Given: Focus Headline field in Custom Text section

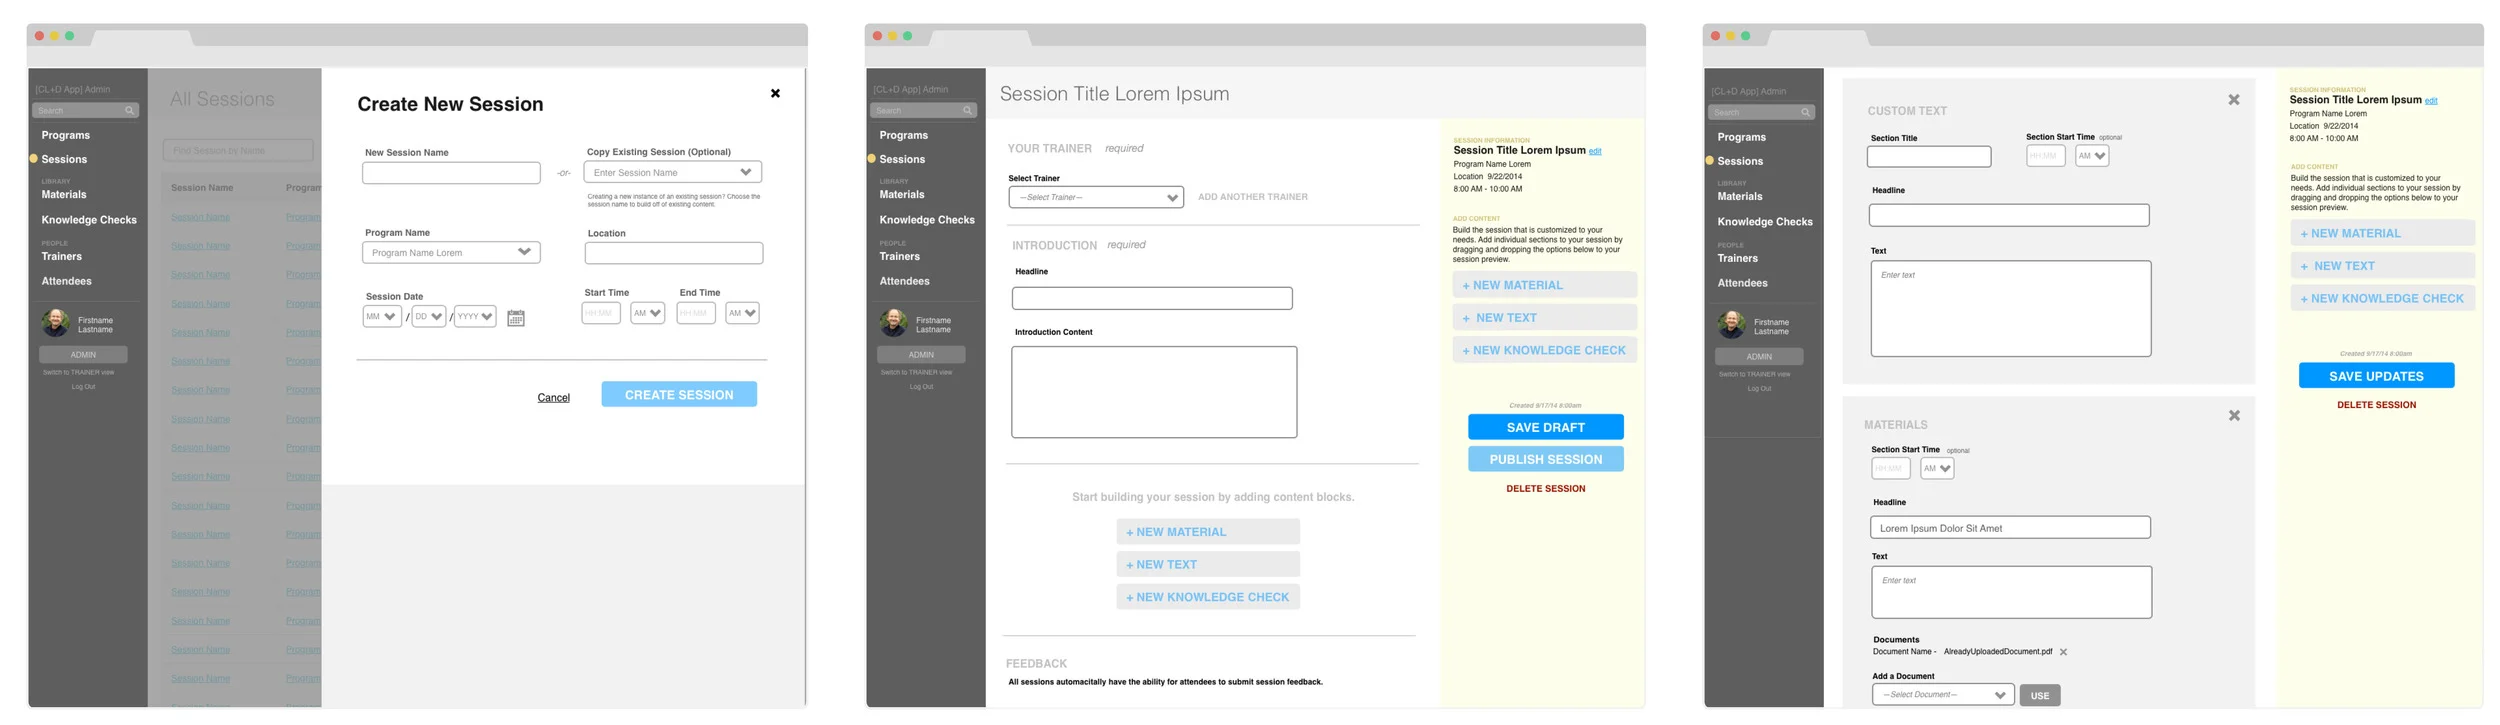Looking at the screenshot, I should coord(2009,215).
